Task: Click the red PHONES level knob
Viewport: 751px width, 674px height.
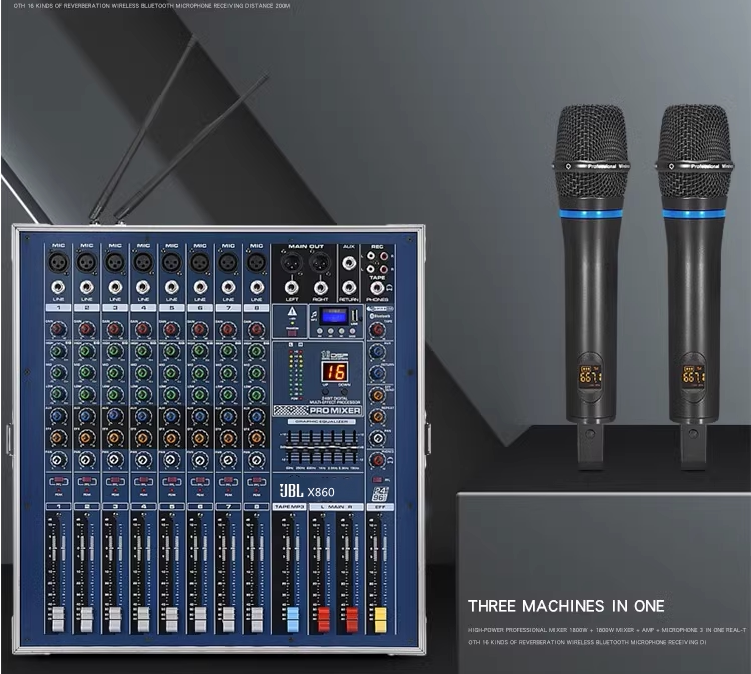Action: coord(377,460)
